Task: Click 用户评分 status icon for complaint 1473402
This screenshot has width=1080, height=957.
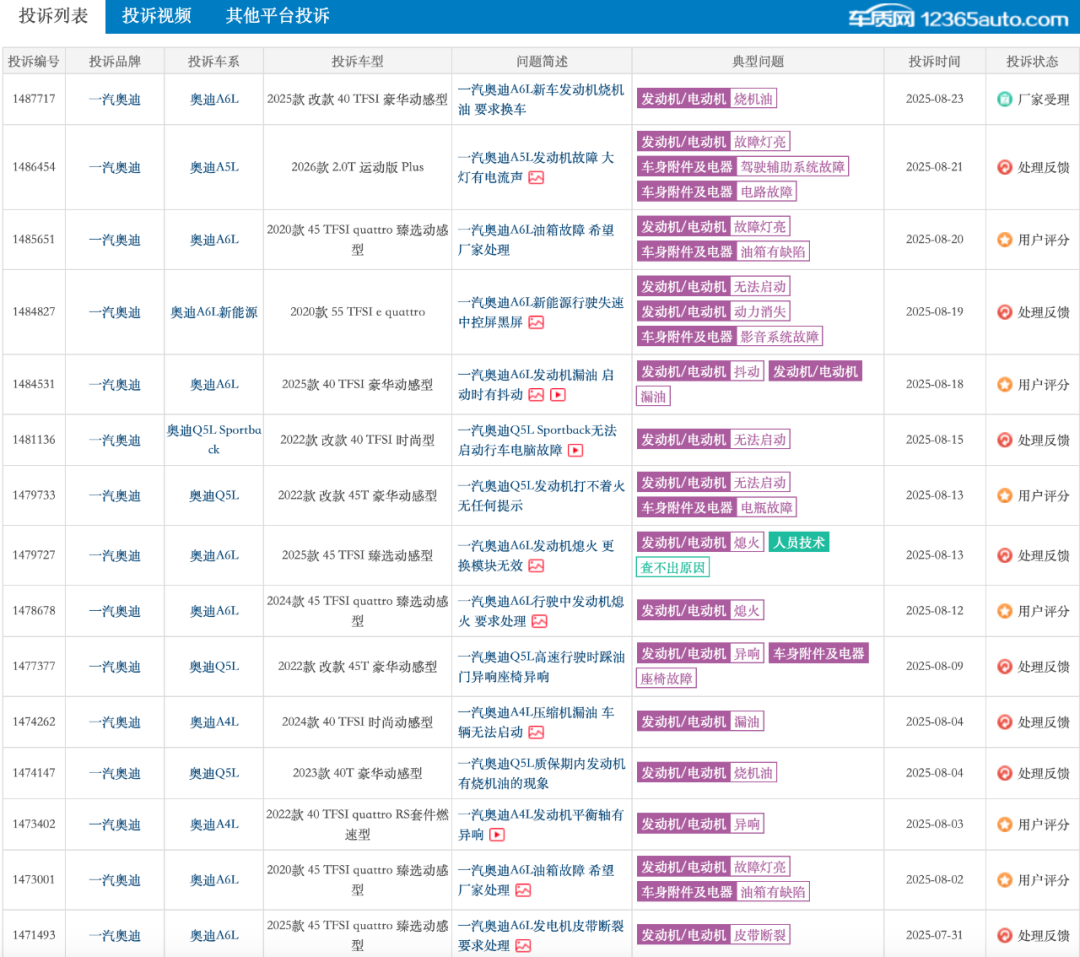Action: pyautogui.click(x=1004, y=824)
